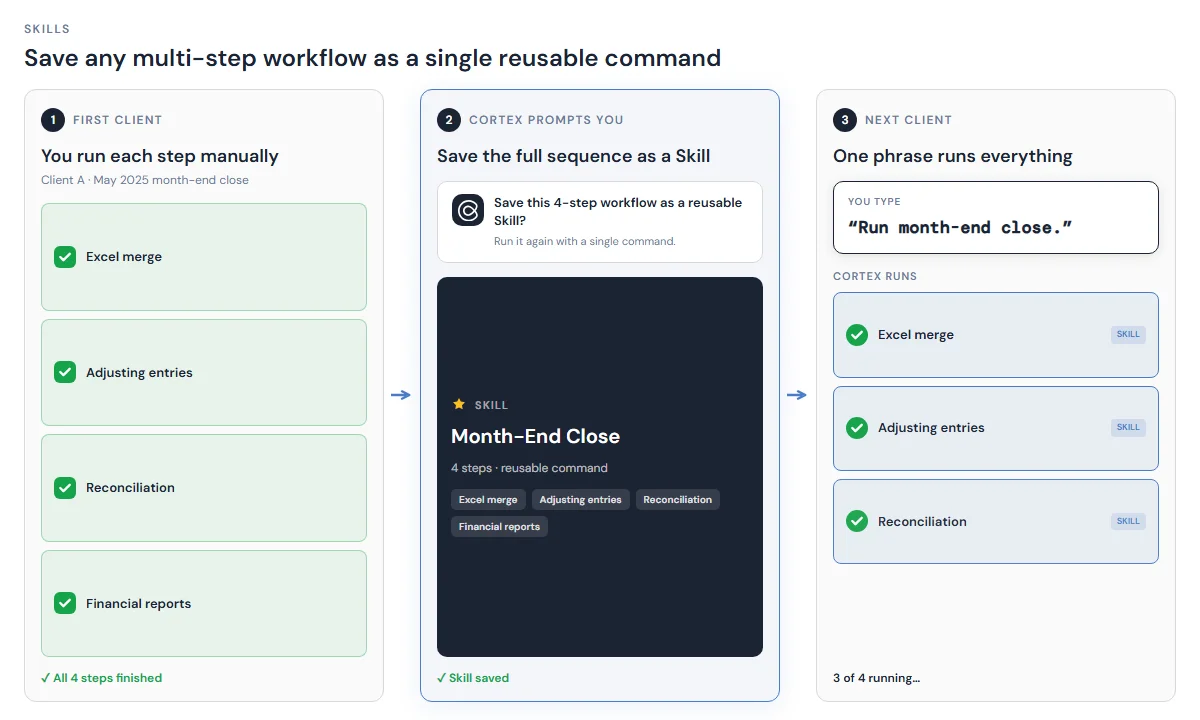The image size is (1200, 720).
Task: Click "Client A · May 2025 month-end close" text
Action: point(145,180)
